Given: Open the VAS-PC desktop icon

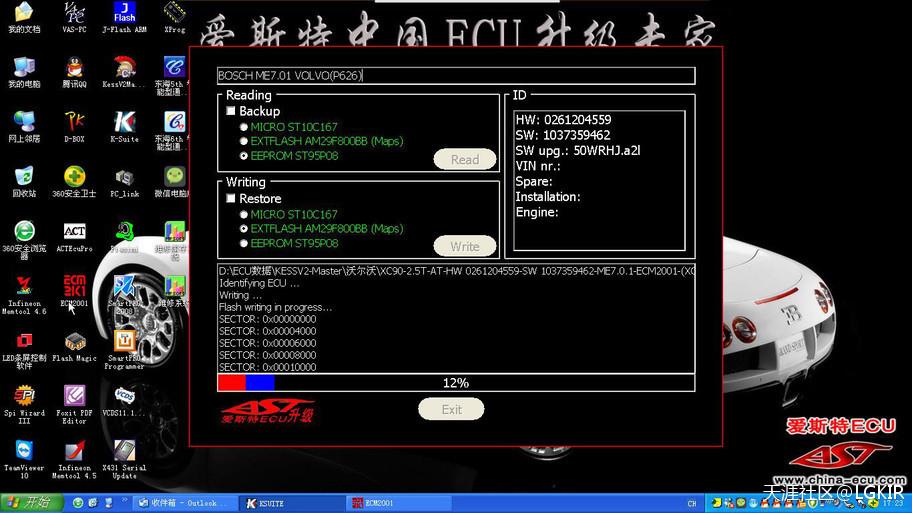Looking at the screenshot, I should (x=74, y=17).
